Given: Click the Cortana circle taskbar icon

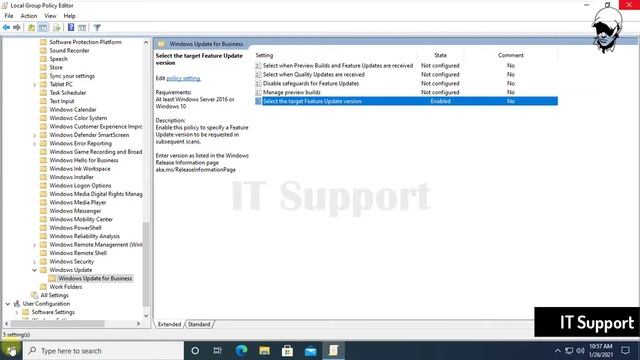Looking at the screenshot, I should pos(195,351).
